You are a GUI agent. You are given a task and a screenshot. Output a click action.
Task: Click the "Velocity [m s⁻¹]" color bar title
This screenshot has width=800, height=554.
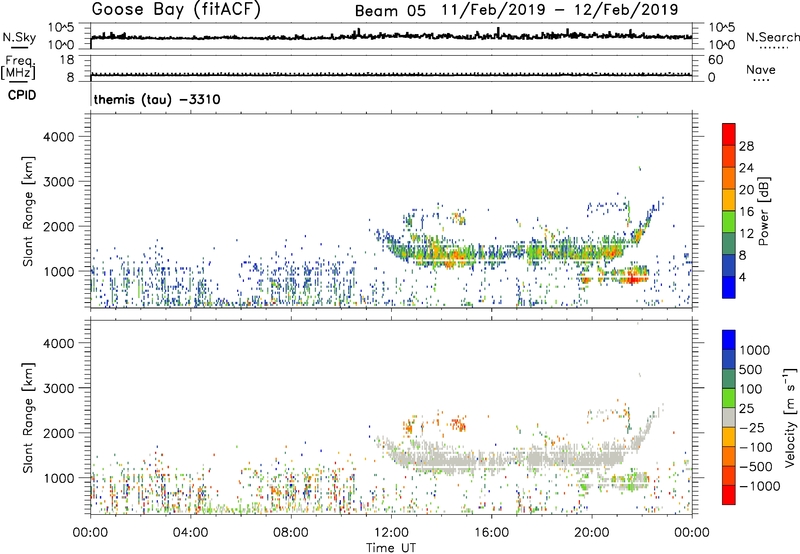[x=790, y=417]
